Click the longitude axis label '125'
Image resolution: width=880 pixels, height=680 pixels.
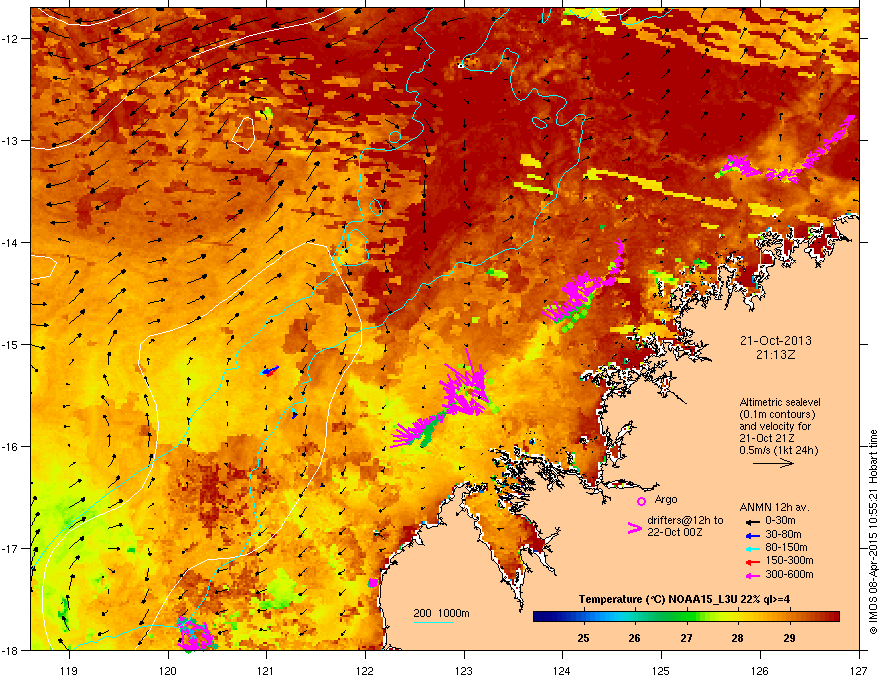(x=661, y=670)
